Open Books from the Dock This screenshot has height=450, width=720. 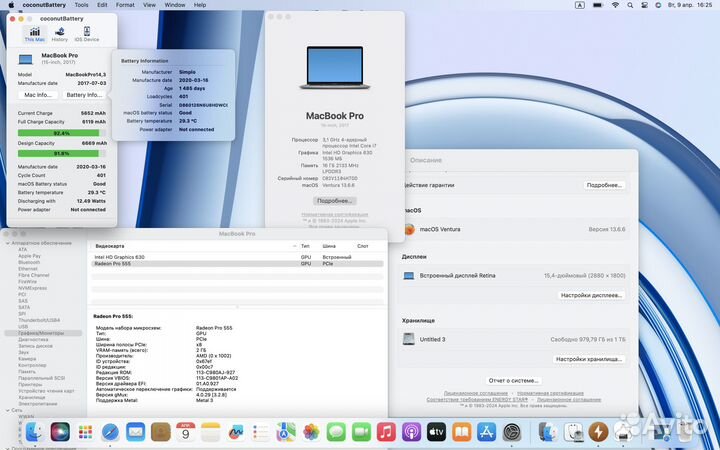point(461,432)
